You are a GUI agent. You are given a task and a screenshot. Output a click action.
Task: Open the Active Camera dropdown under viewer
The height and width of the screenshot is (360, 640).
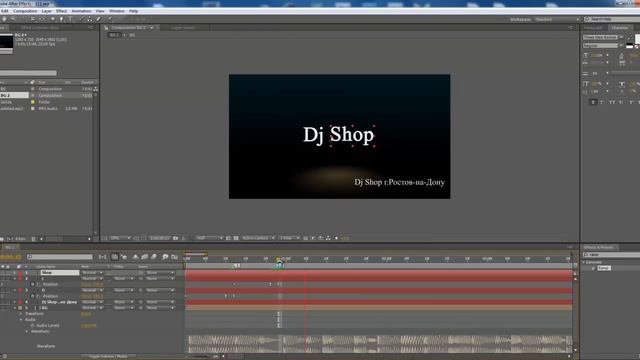point(258,238)
